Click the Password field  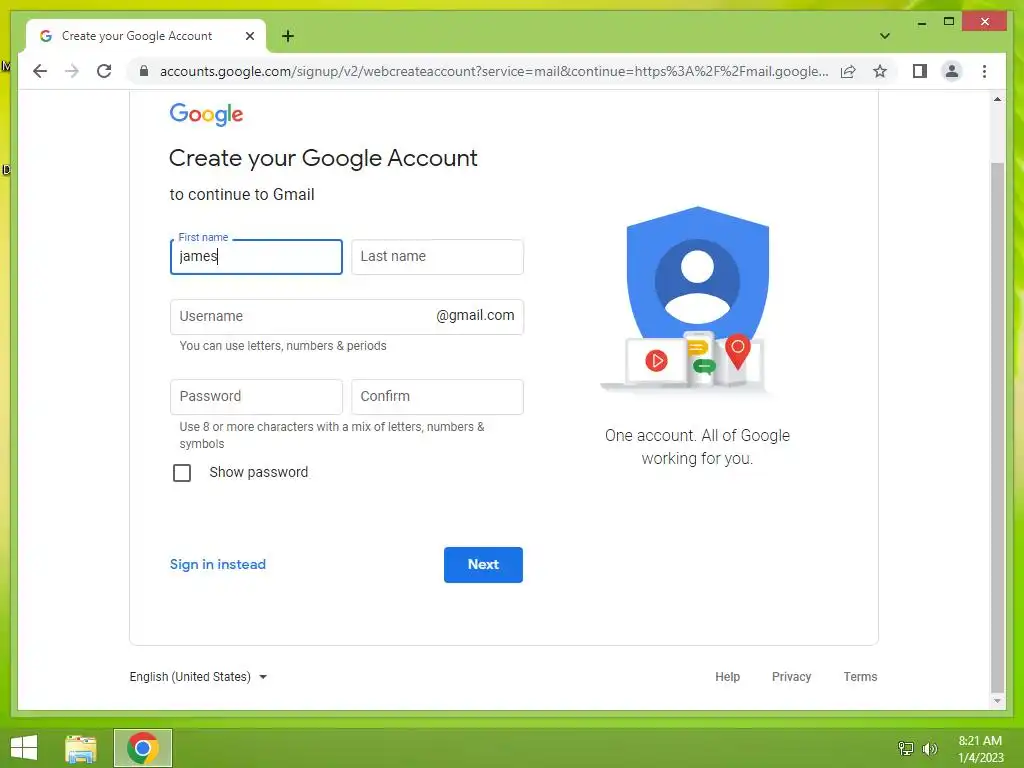coord(256,396)
